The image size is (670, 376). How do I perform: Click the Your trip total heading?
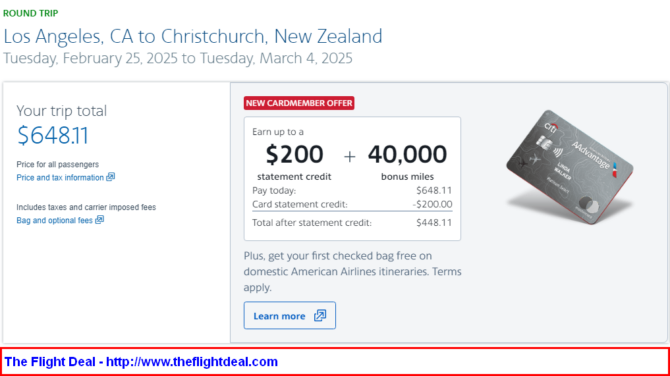(x=62, y=111)
